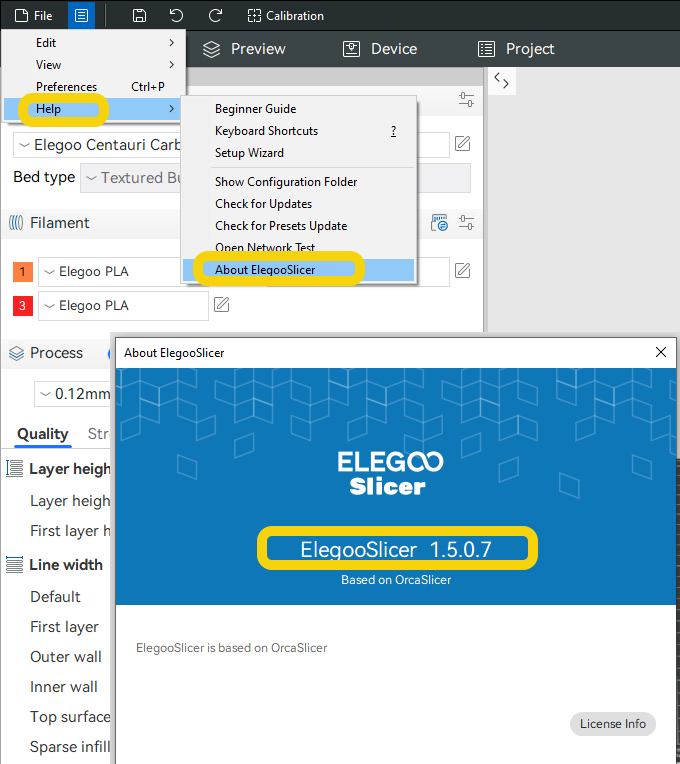Collapse the sidebar with the chevron toggle
680x764 pixels.
pyautogui.click(x=502, y=82)
